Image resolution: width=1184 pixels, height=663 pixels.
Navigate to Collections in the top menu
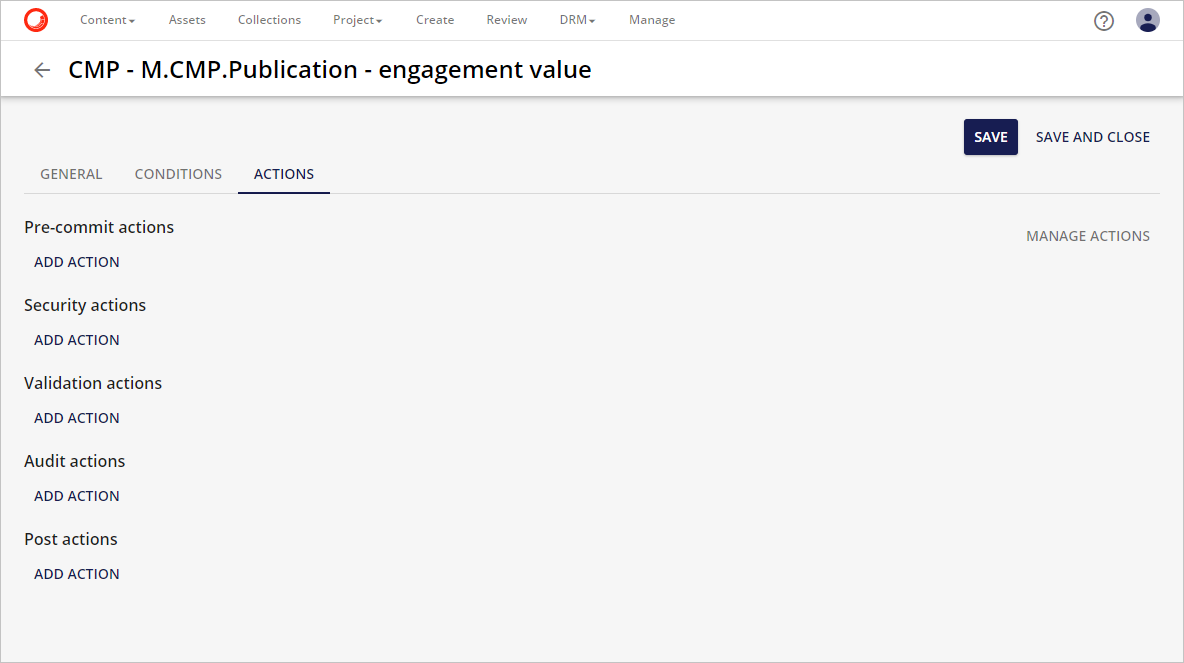pyautogui.click(x=269, y=19)
